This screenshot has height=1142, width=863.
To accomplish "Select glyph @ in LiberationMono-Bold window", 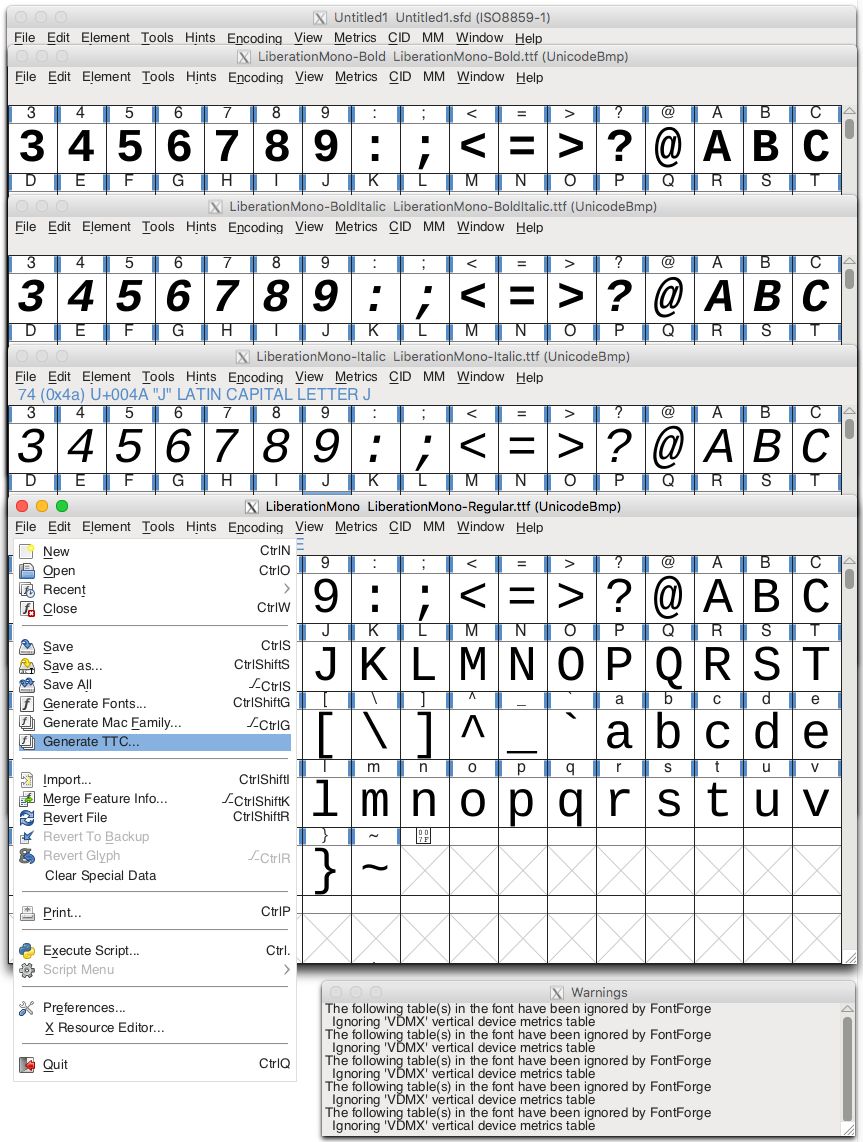I will tap(668, 146).
